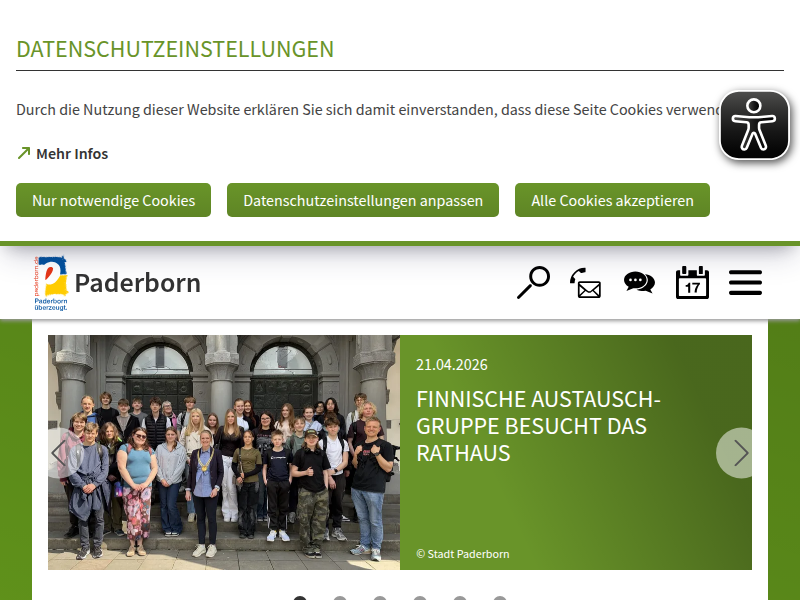800x600 pixels.
Task: Click the Paderborn site title text
Action: point(138,283)
